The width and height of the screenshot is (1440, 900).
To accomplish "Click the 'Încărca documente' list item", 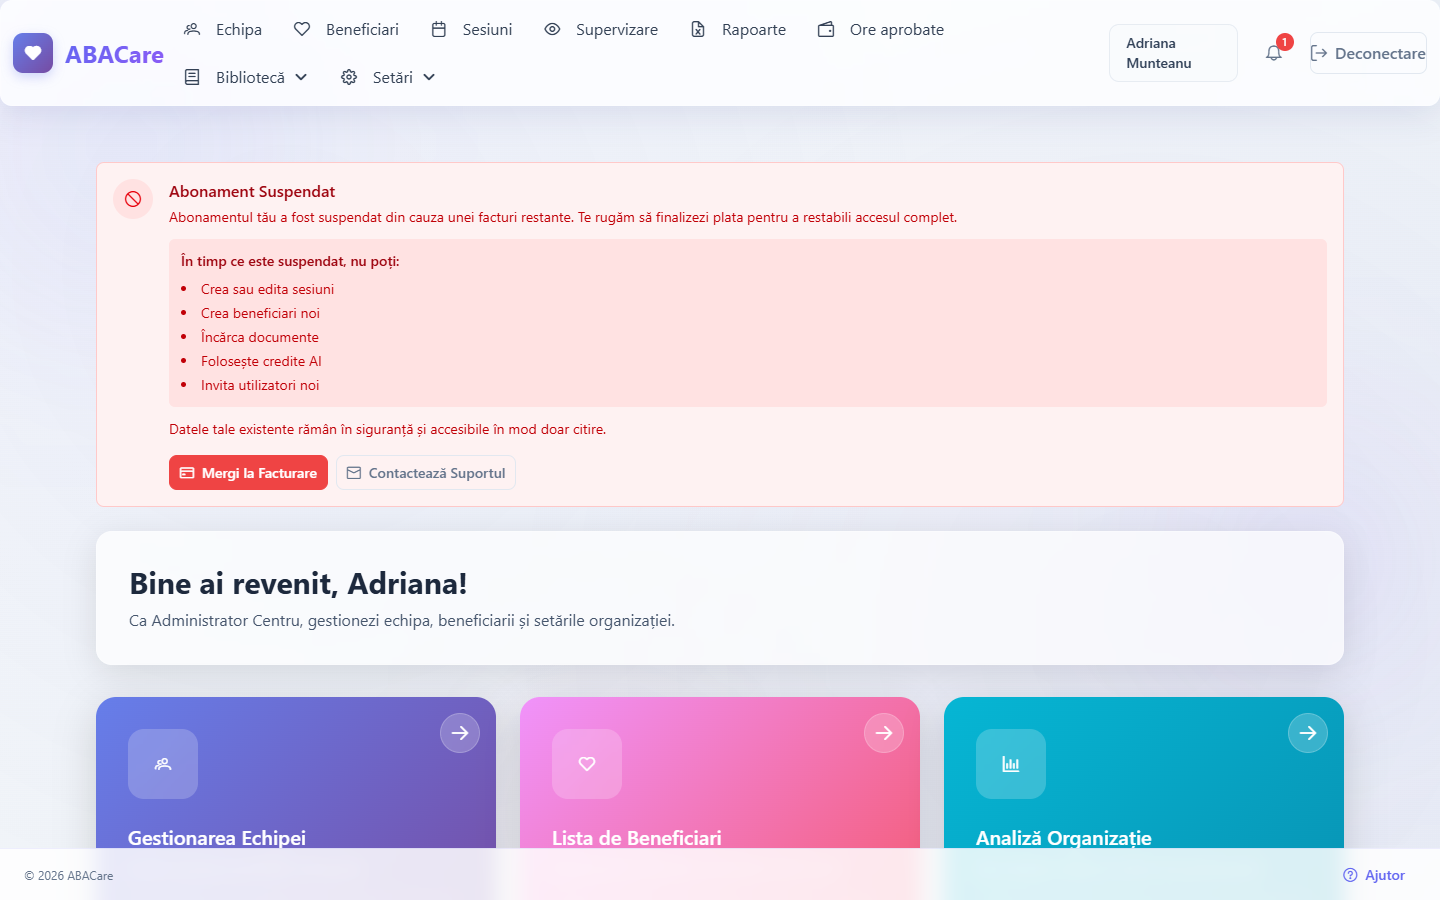I will (260, 337).
